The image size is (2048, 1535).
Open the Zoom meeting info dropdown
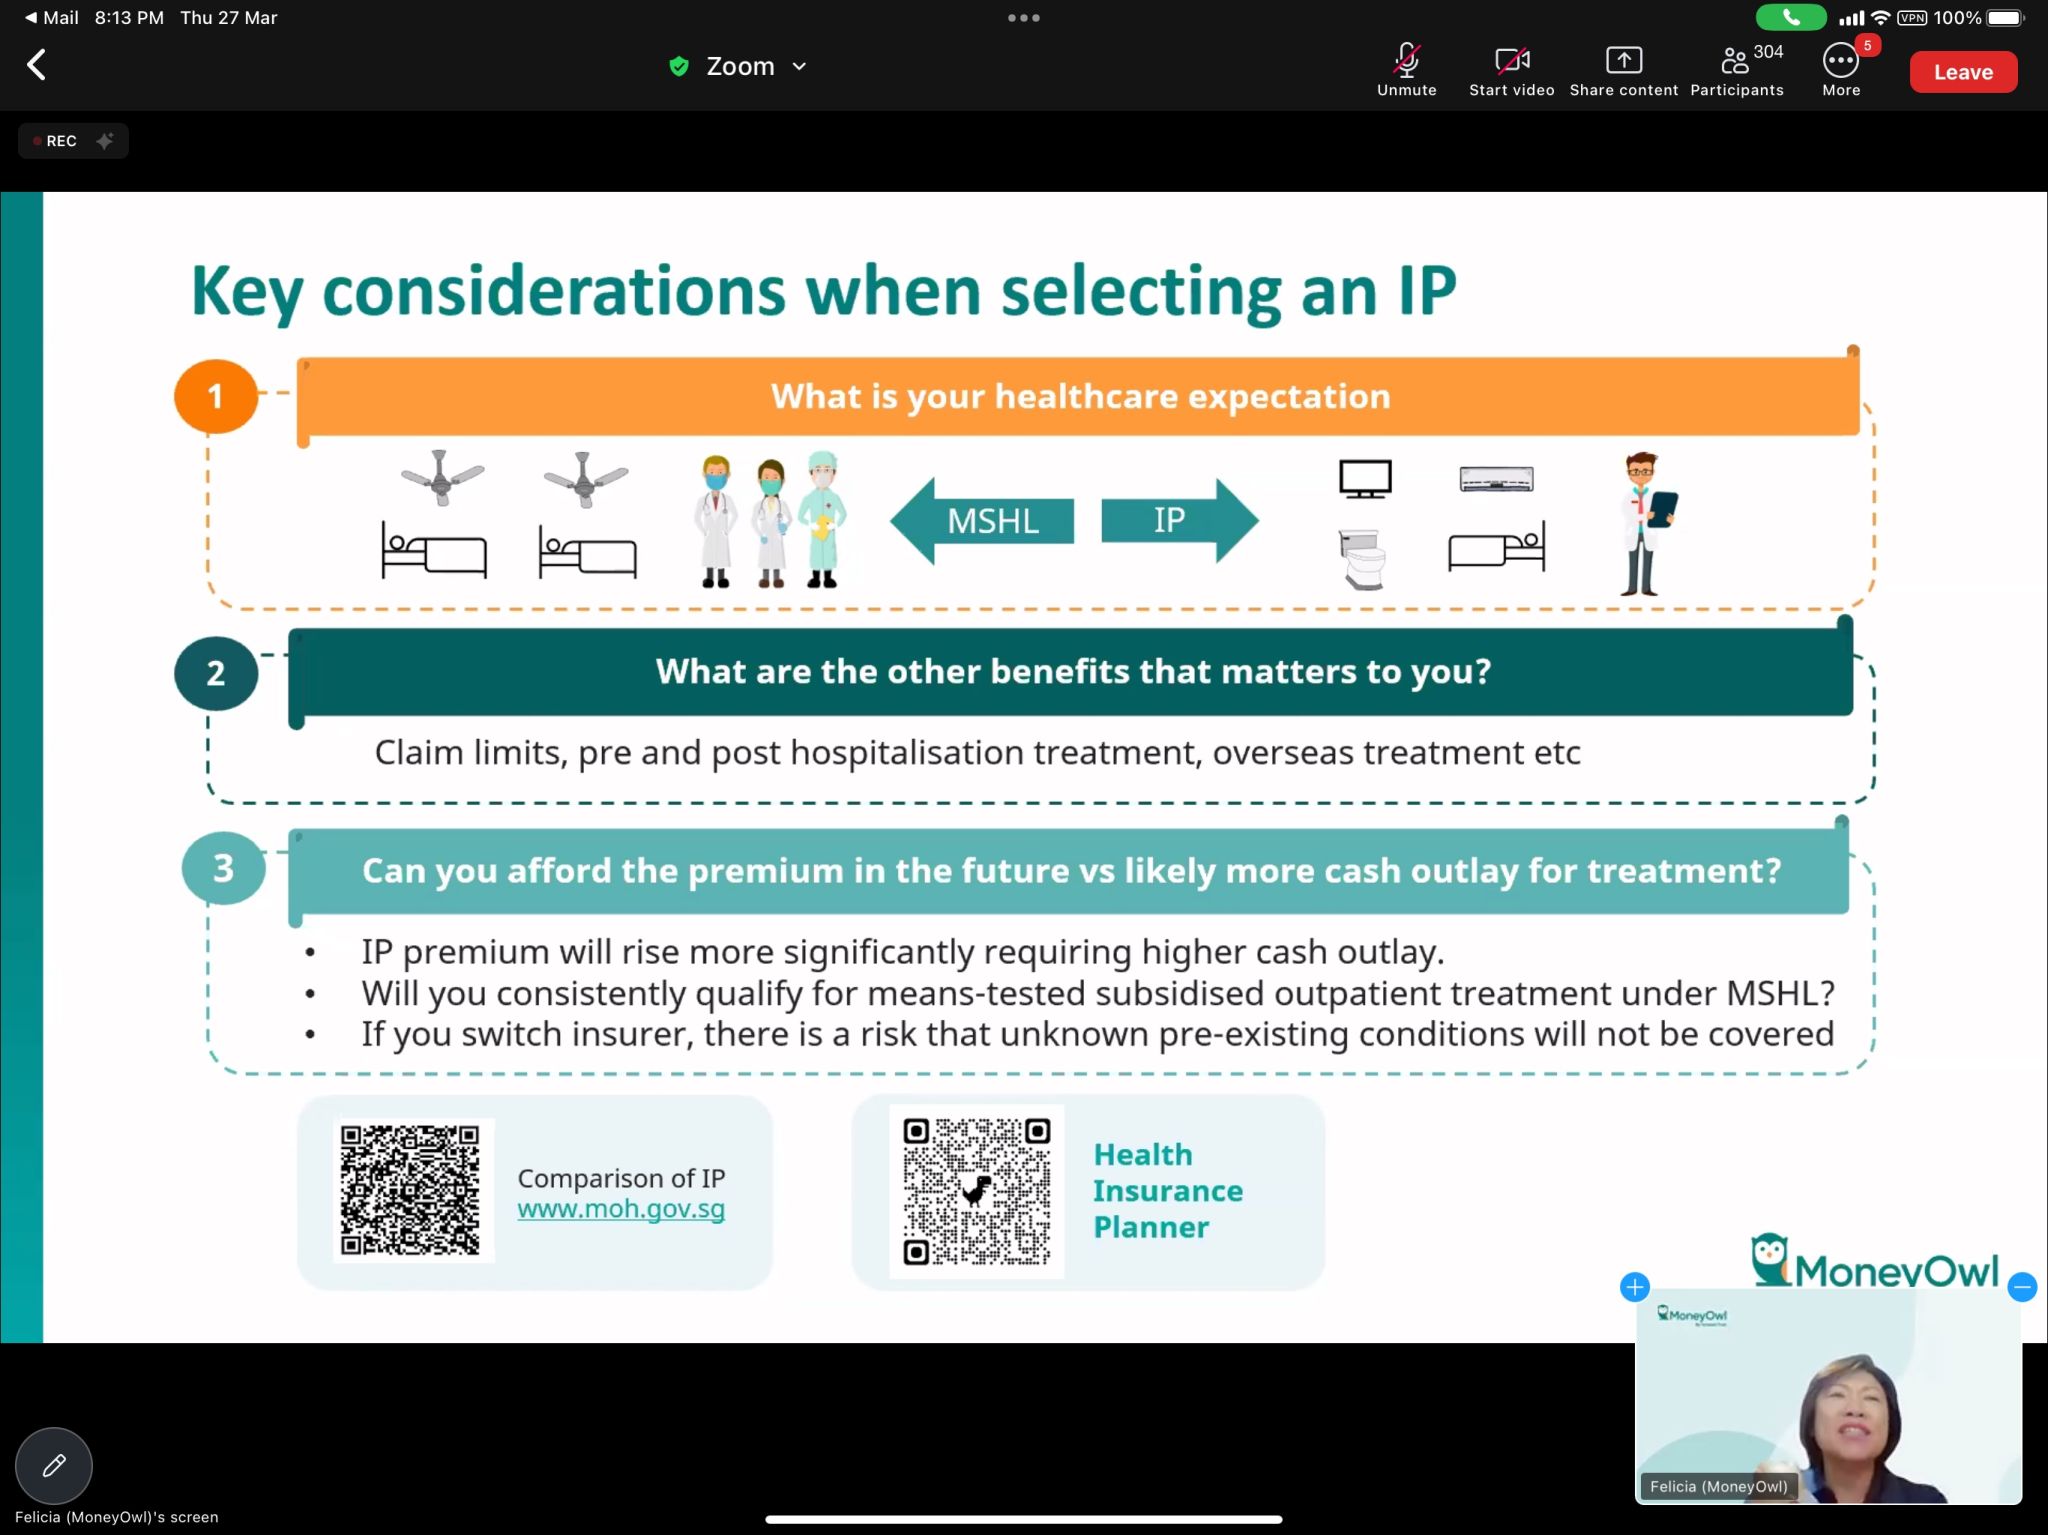(755, 66)
